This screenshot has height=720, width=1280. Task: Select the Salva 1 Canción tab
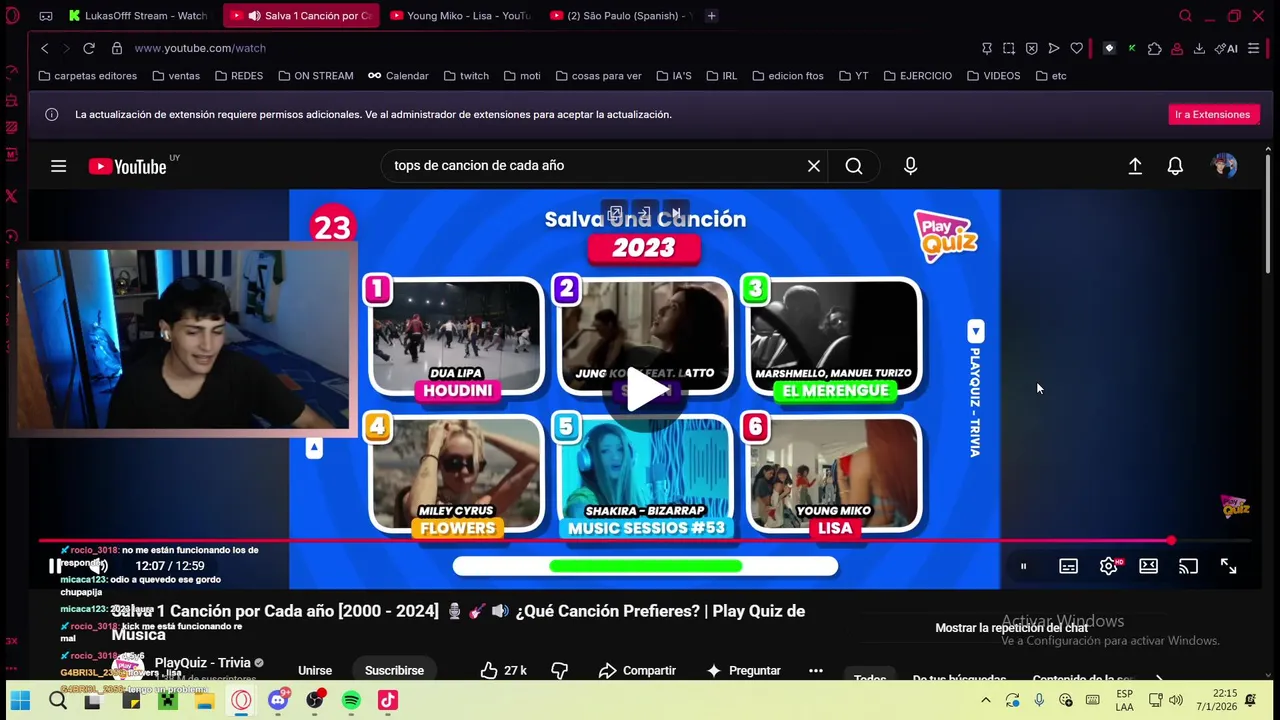[x=300, y=16]
